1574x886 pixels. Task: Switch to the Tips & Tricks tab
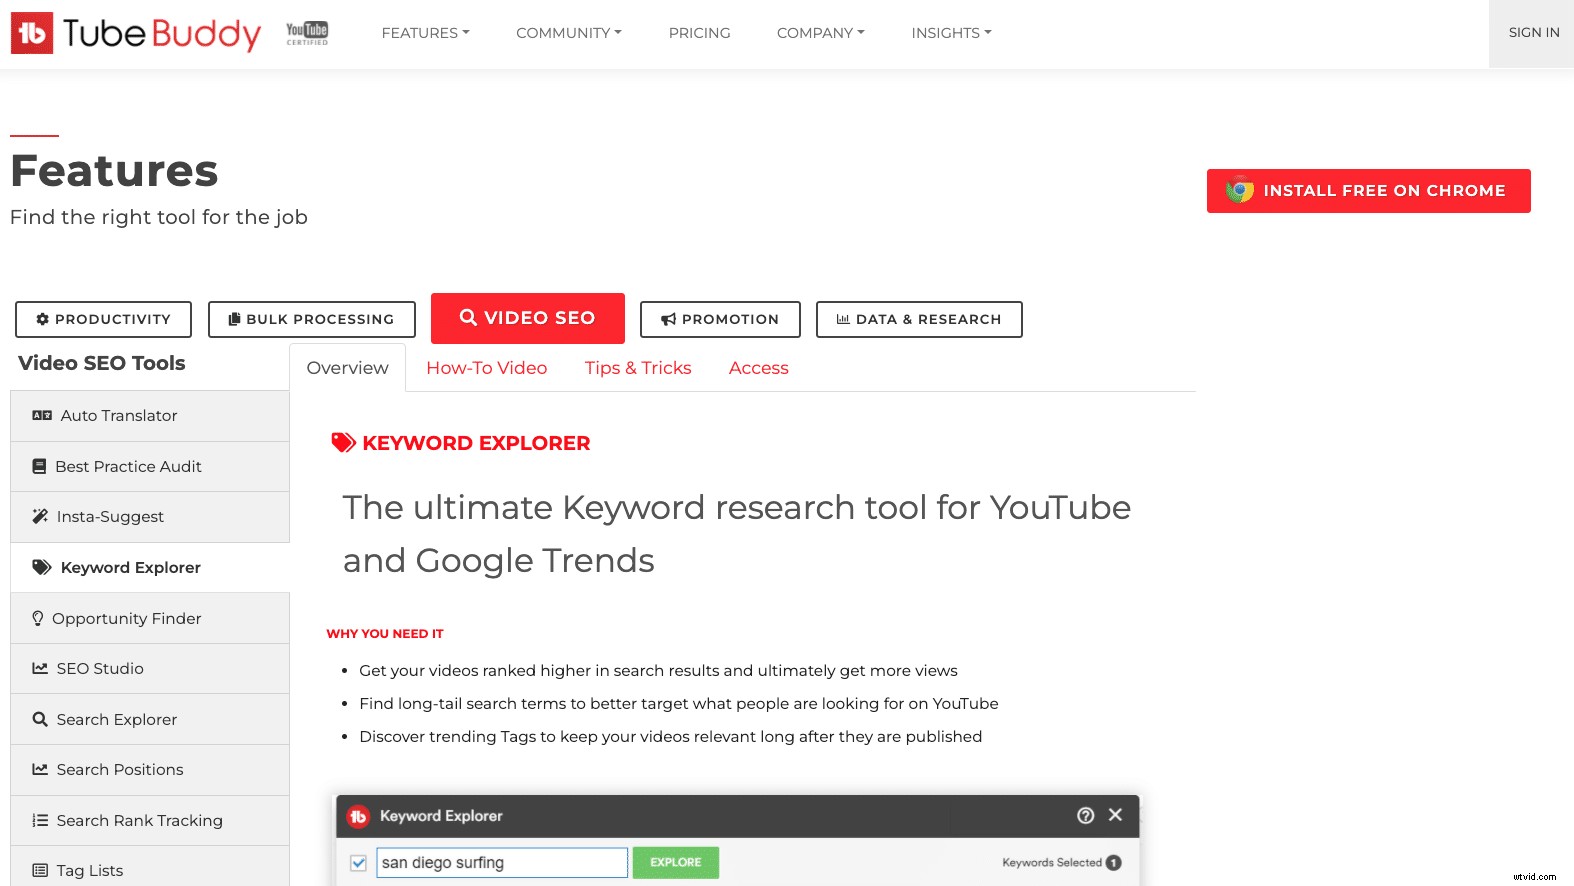click(x=638, y=368)
